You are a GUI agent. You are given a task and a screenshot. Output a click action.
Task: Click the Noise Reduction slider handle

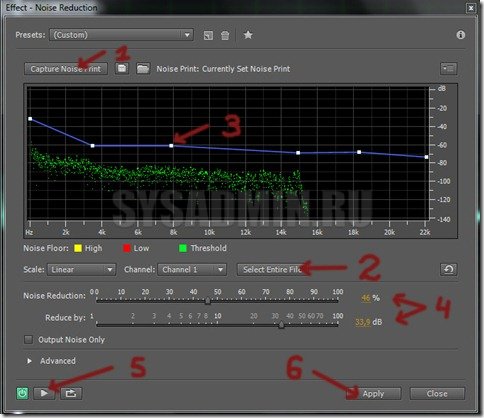[208, 301]
